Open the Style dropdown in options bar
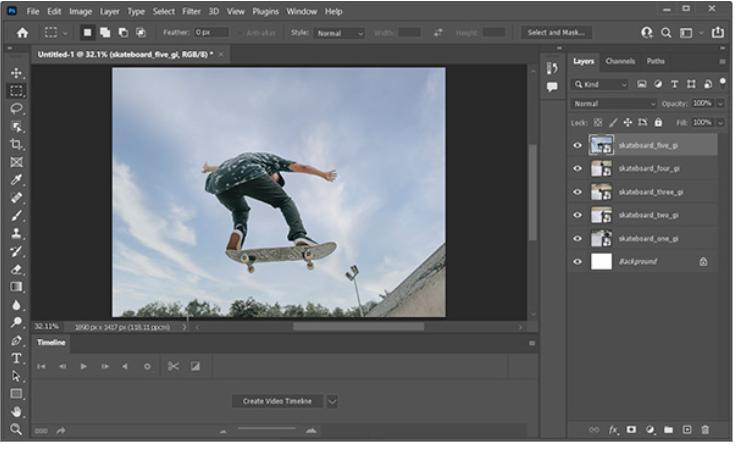 (340, 33)
